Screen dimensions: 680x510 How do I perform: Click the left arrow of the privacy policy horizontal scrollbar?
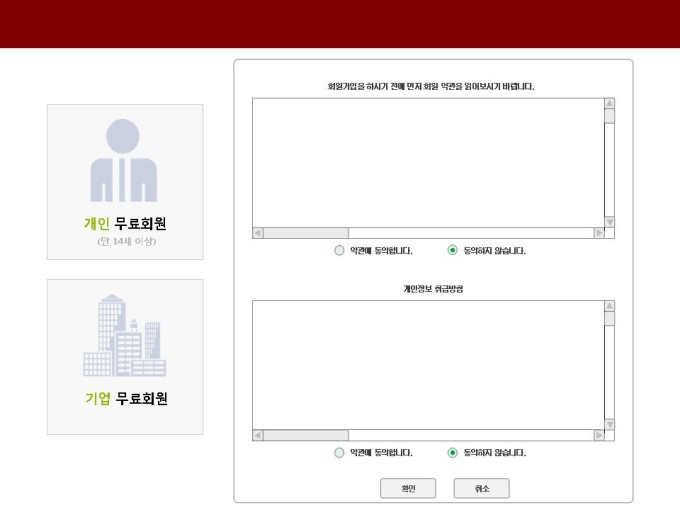258,435
